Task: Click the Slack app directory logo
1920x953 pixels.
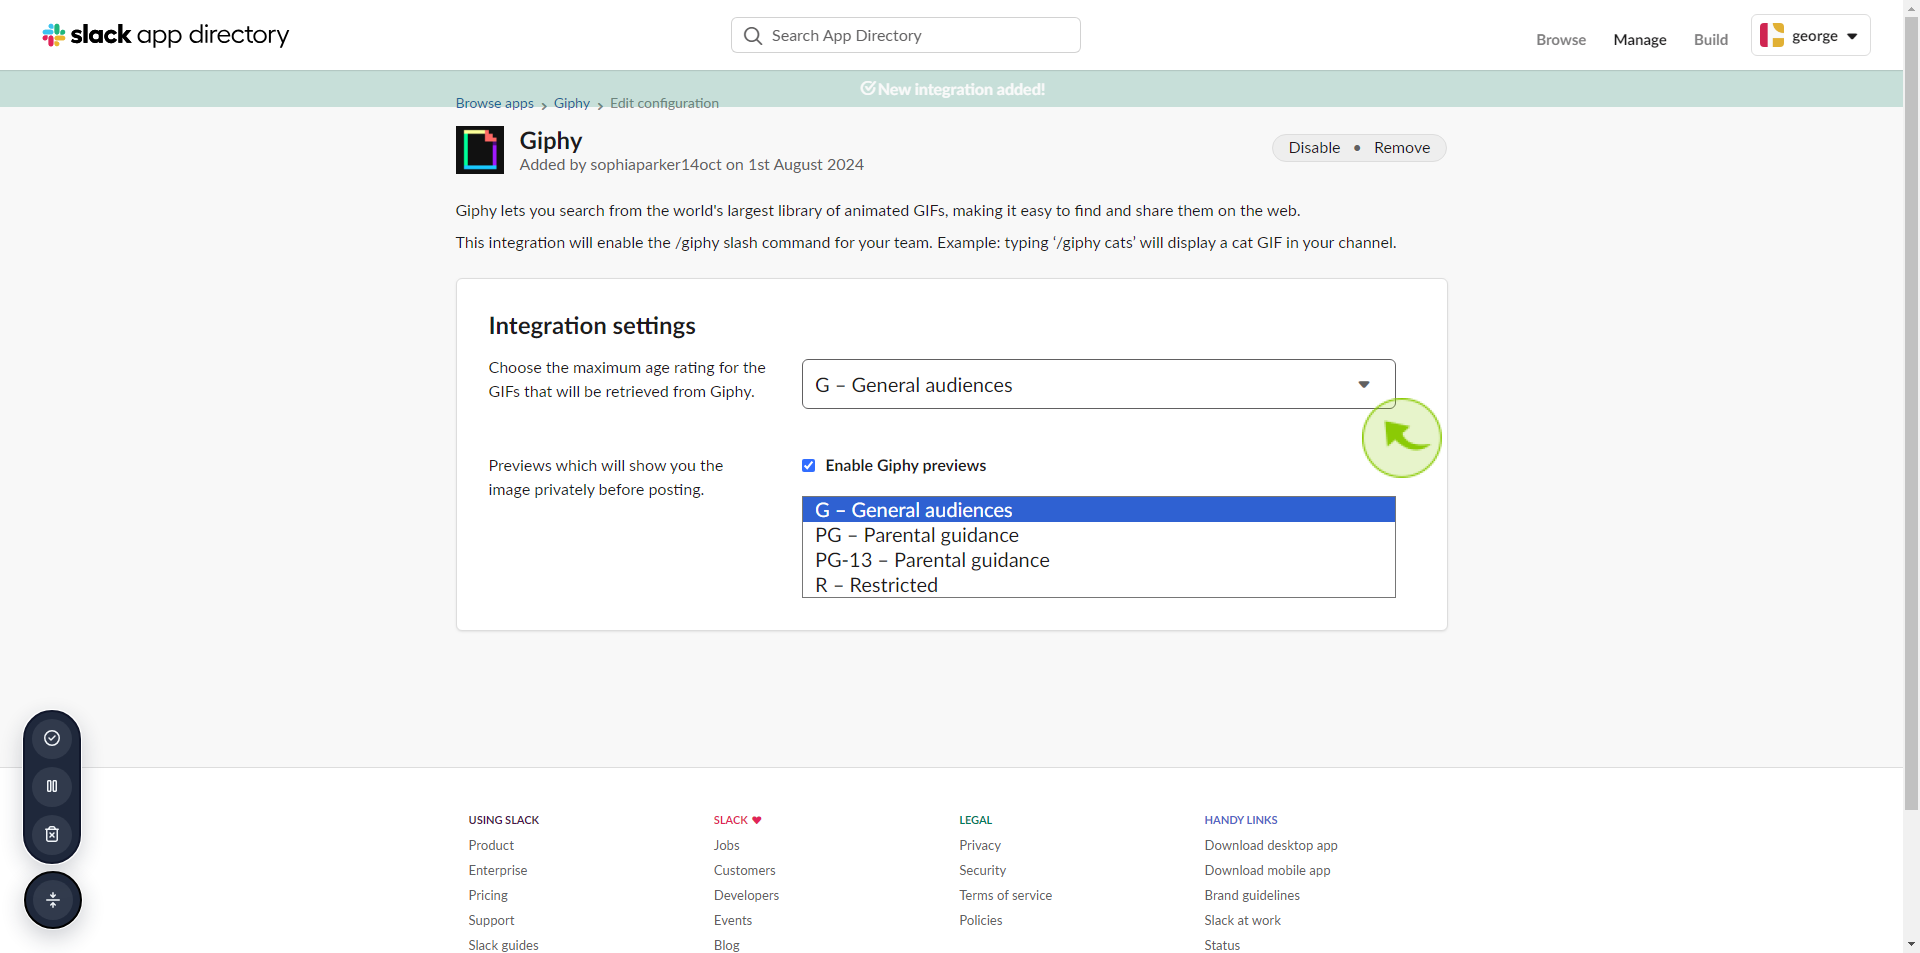Action: 166,35
